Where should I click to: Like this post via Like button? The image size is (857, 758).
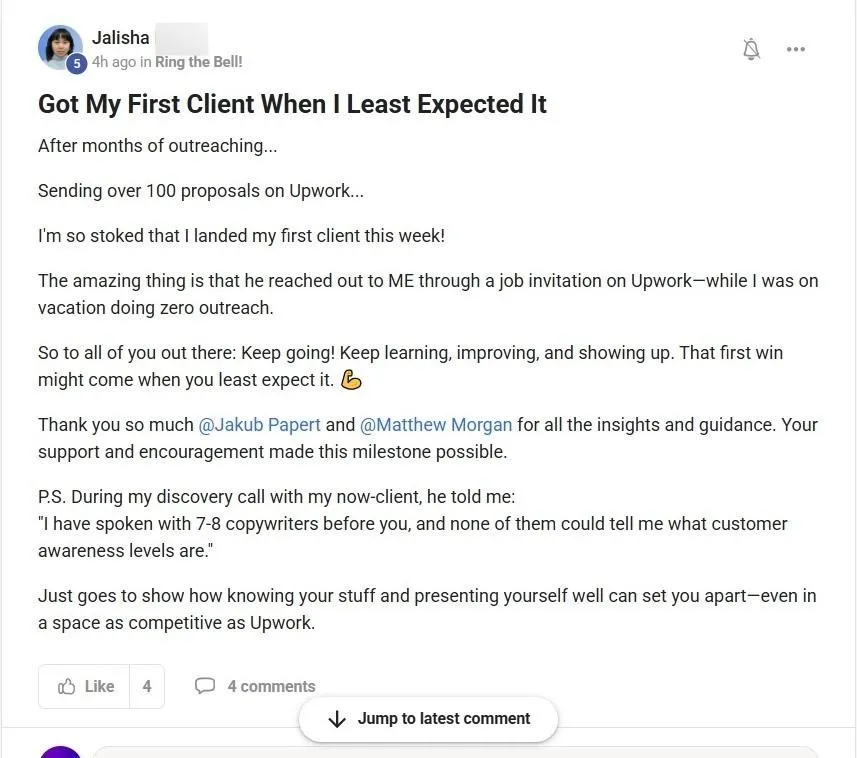pos(84,686)
